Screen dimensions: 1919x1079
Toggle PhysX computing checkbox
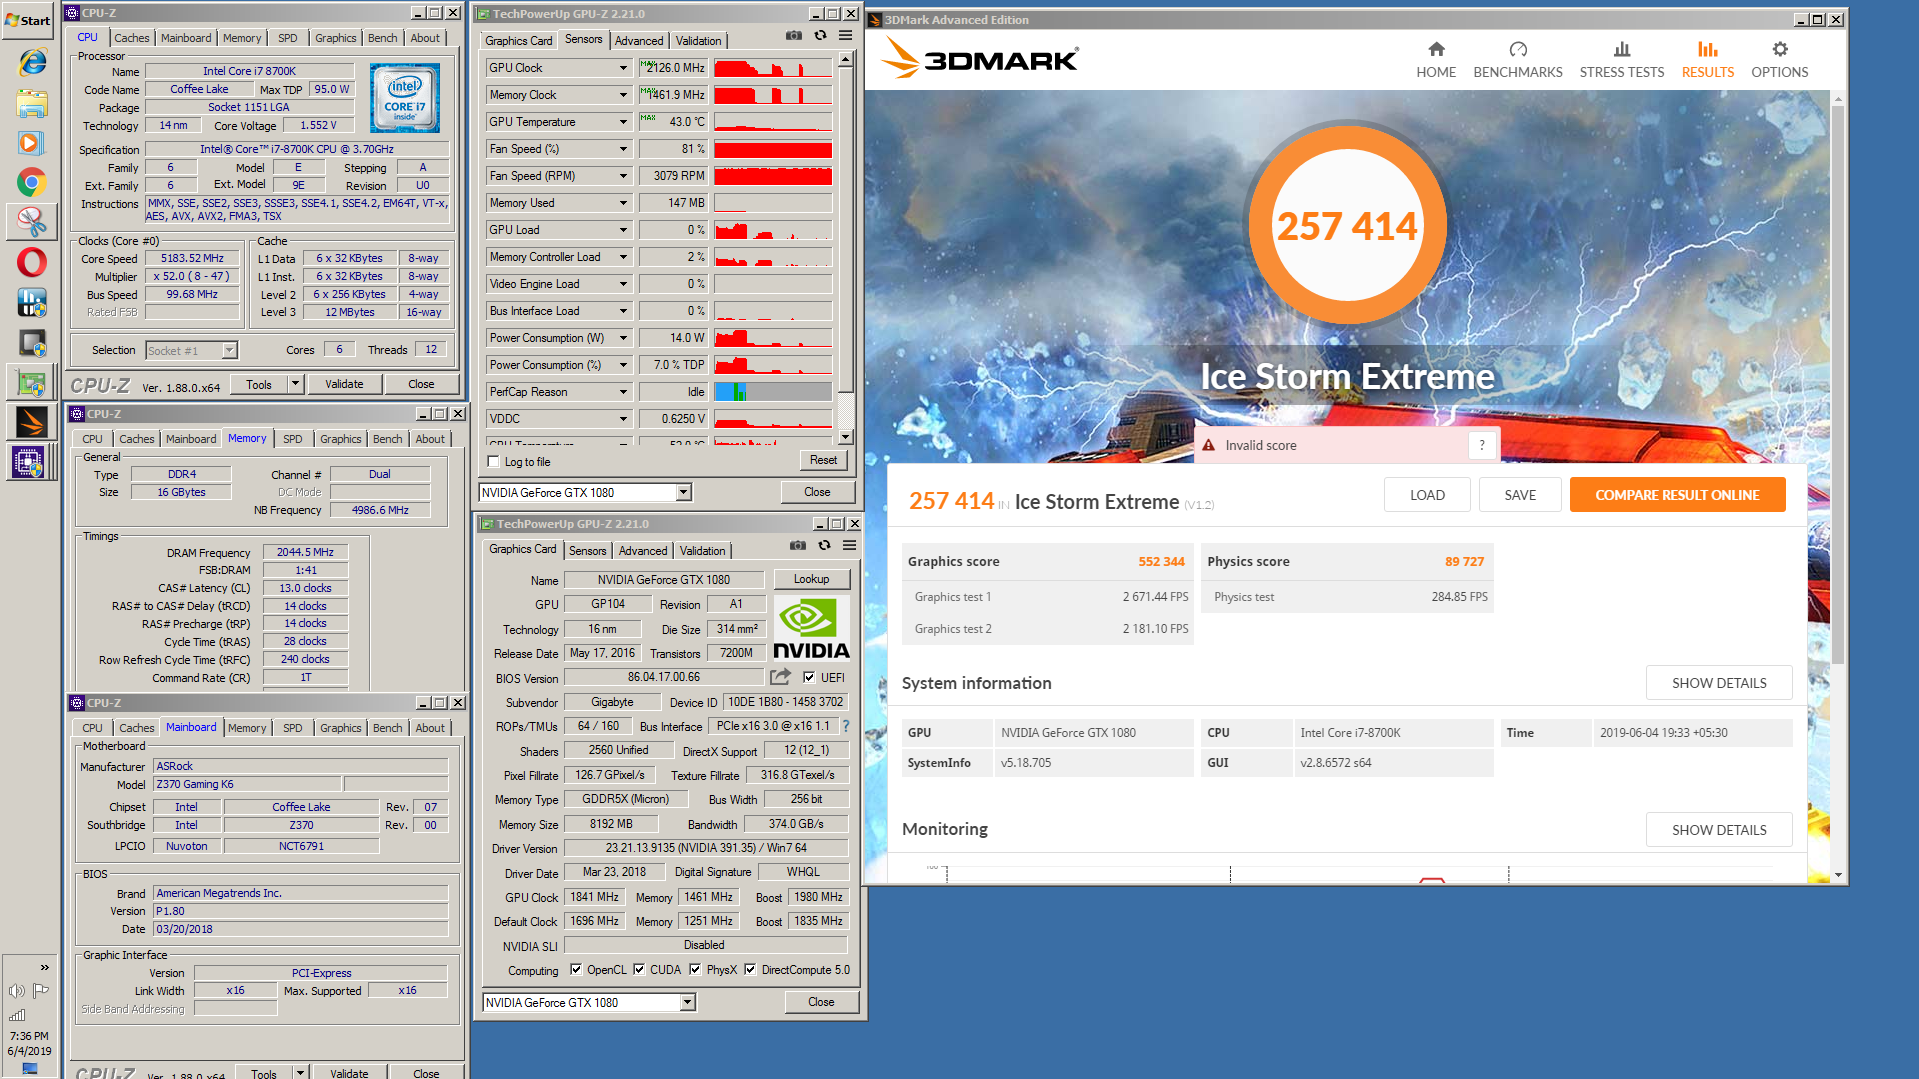pos(695,970)
